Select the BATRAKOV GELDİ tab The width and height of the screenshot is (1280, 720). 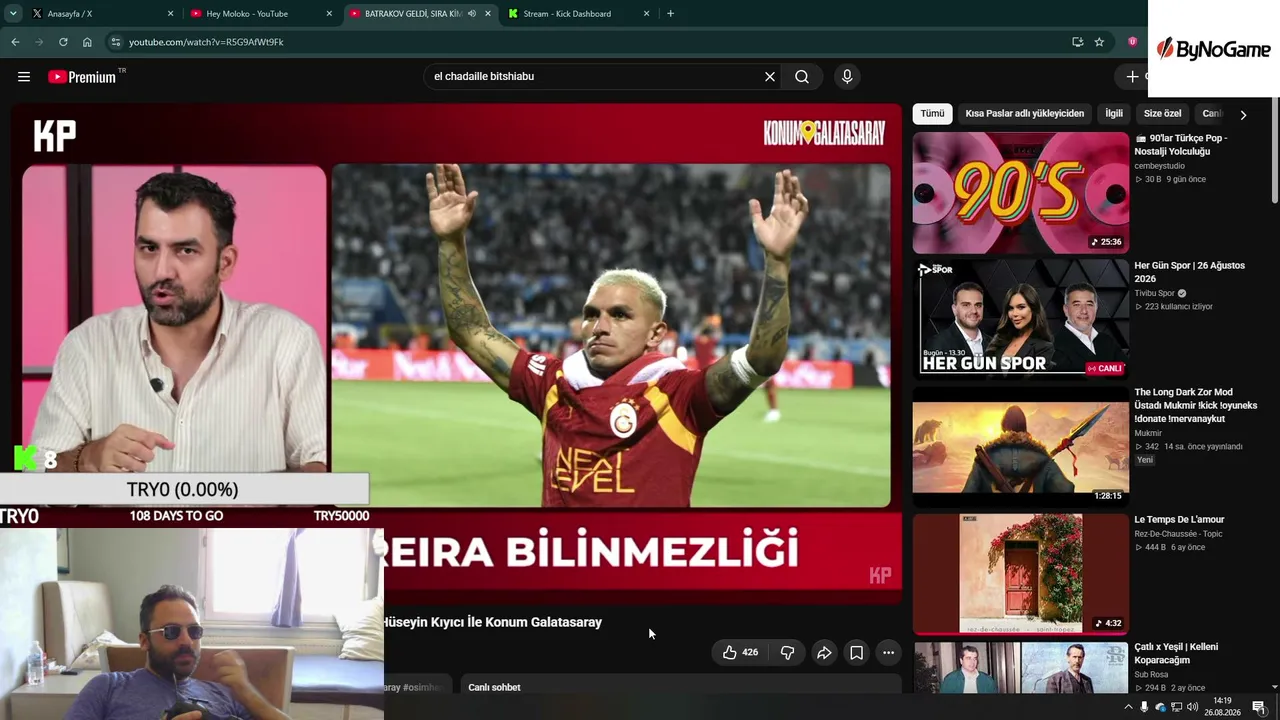coord(420,14)
